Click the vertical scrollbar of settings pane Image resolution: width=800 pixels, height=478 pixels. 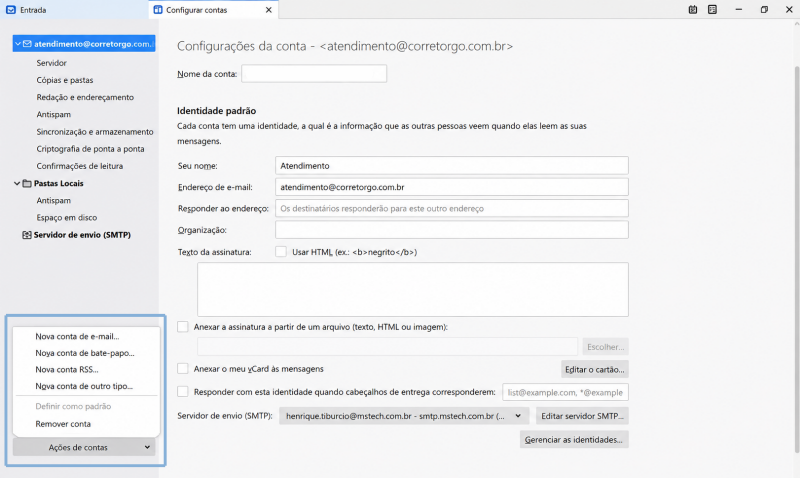click(796, 259)
